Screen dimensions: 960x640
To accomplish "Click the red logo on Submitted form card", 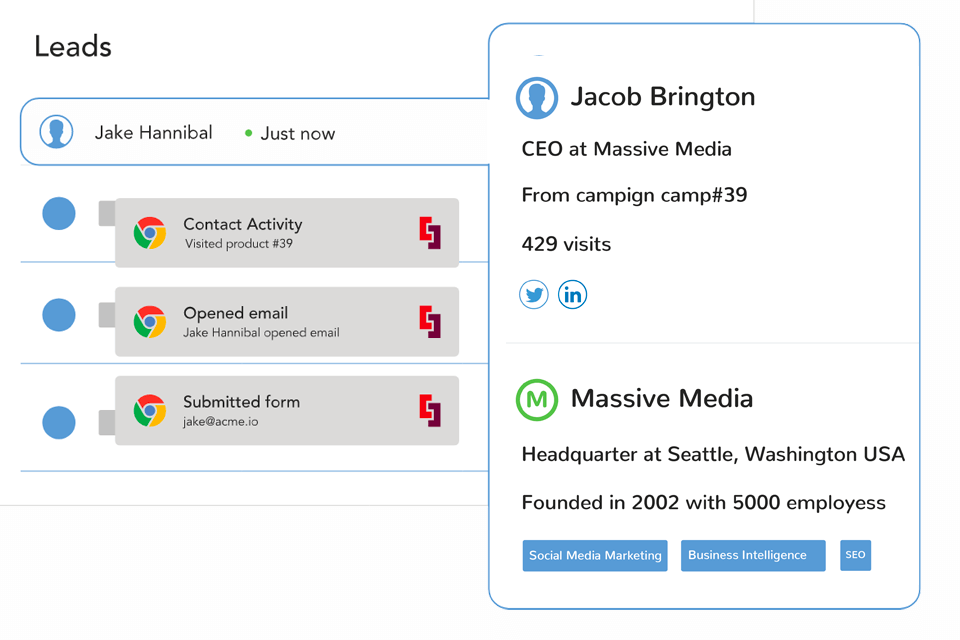I will (430, 411).
